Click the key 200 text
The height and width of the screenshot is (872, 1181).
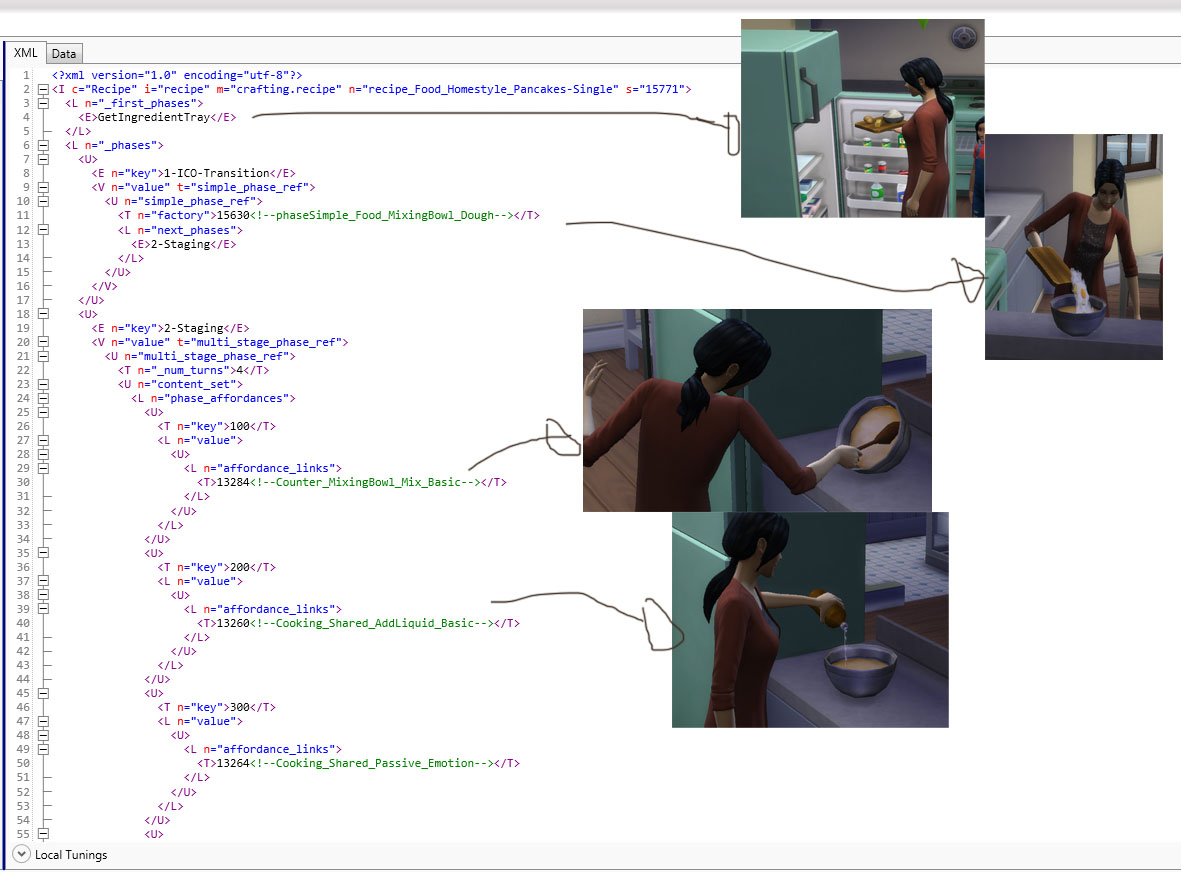tap(240, 567)
